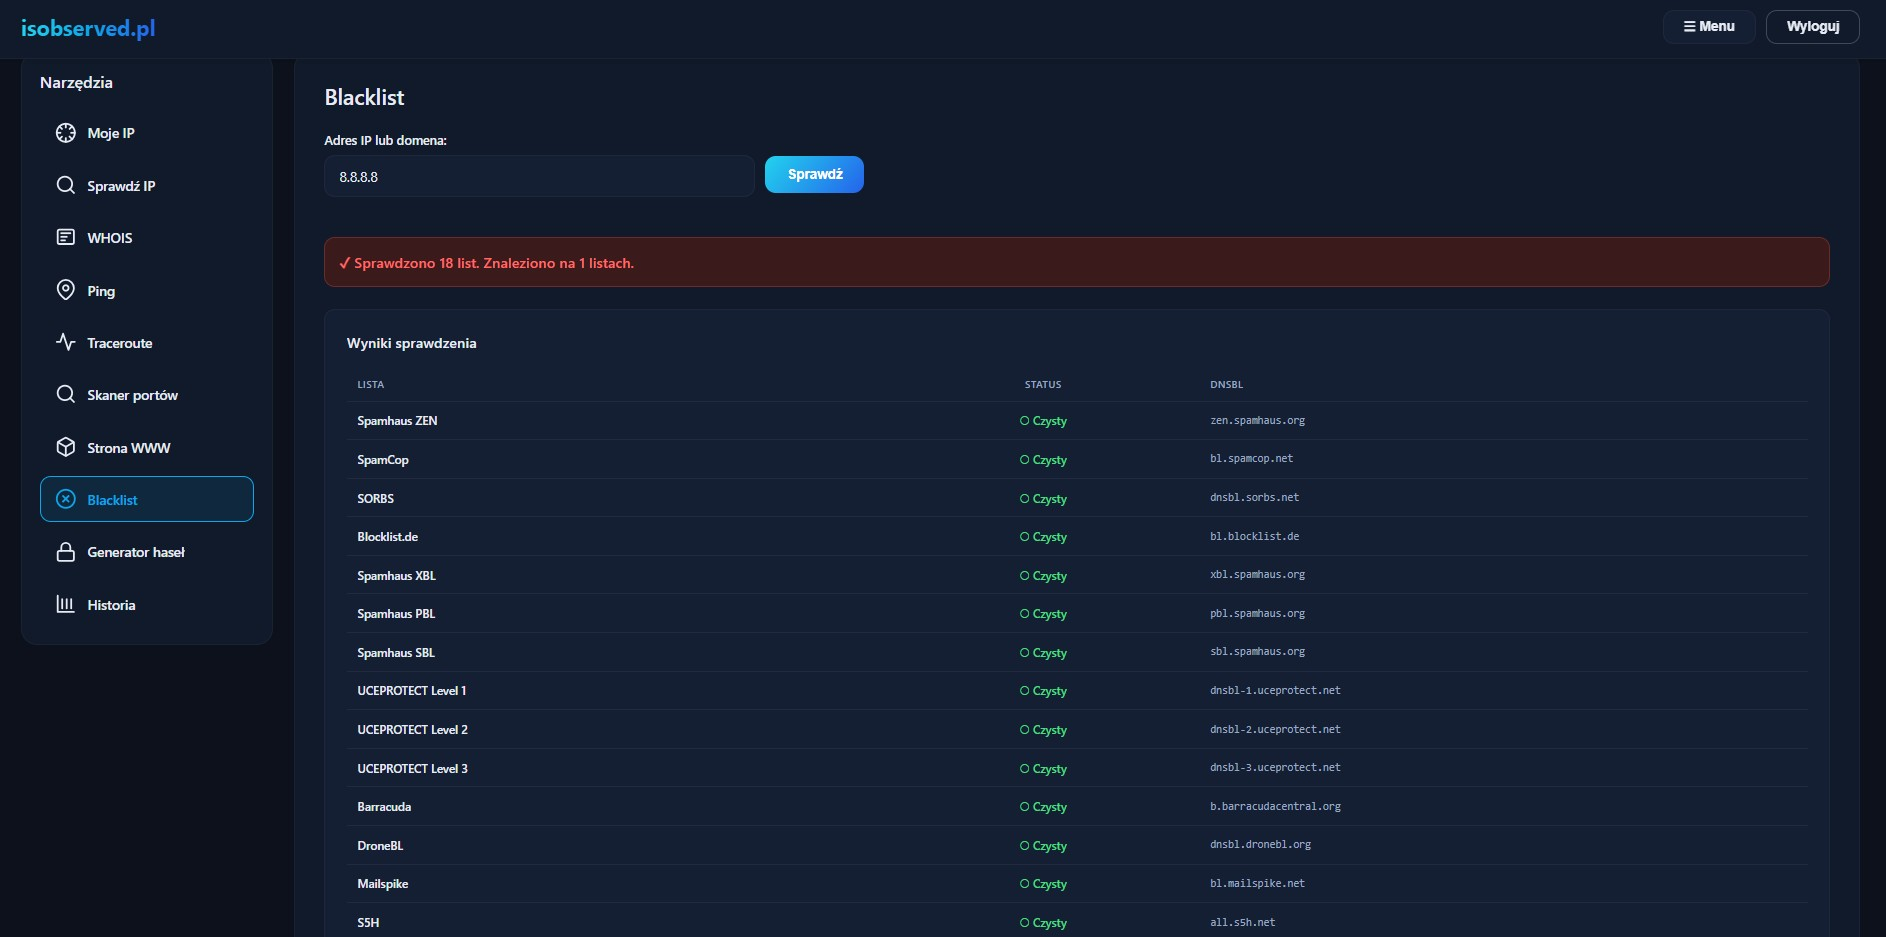1886x937 pixels.
Task: Click the UCEPROTECT Level 1 list name
Action: click(412, 691)
